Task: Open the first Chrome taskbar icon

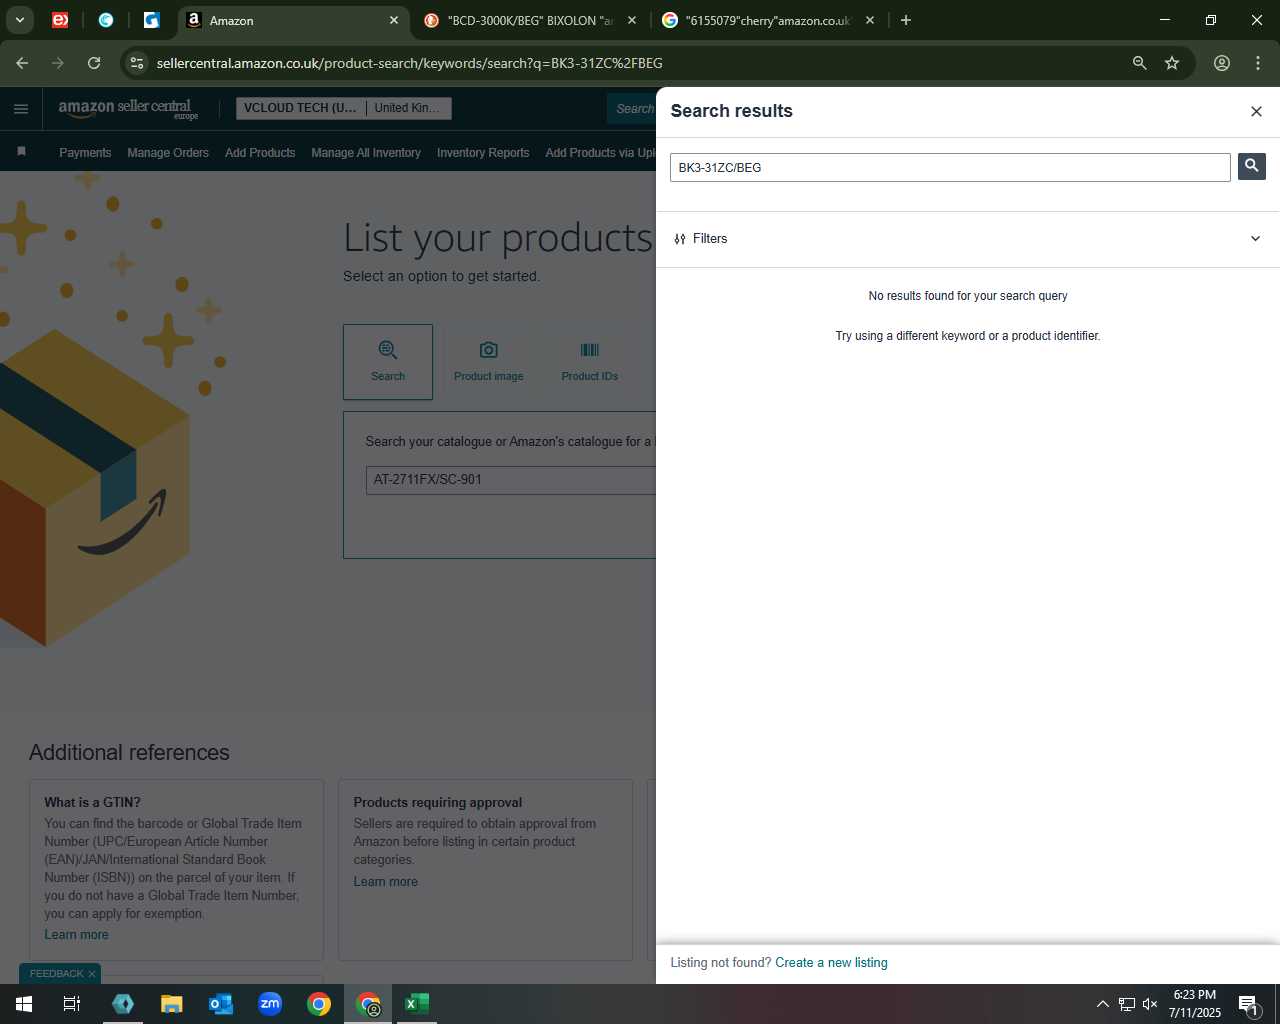Action: point(319,1004)
